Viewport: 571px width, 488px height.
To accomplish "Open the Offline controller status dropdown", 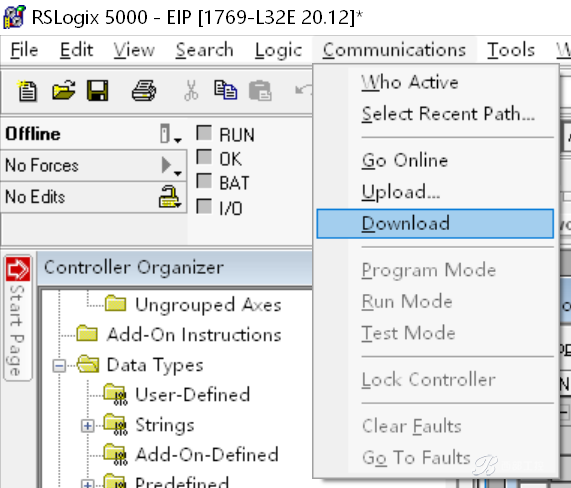I will 170,134.
